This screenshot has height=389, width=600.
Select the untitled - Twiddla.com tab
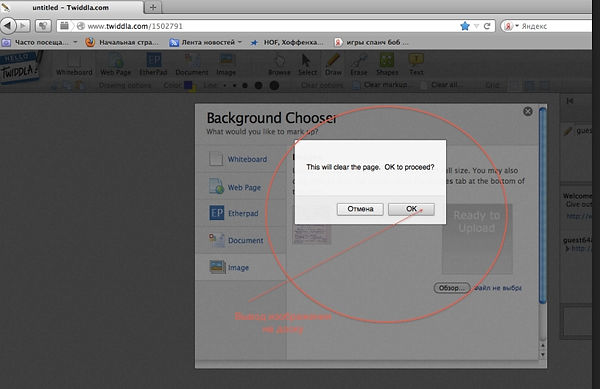71,7
